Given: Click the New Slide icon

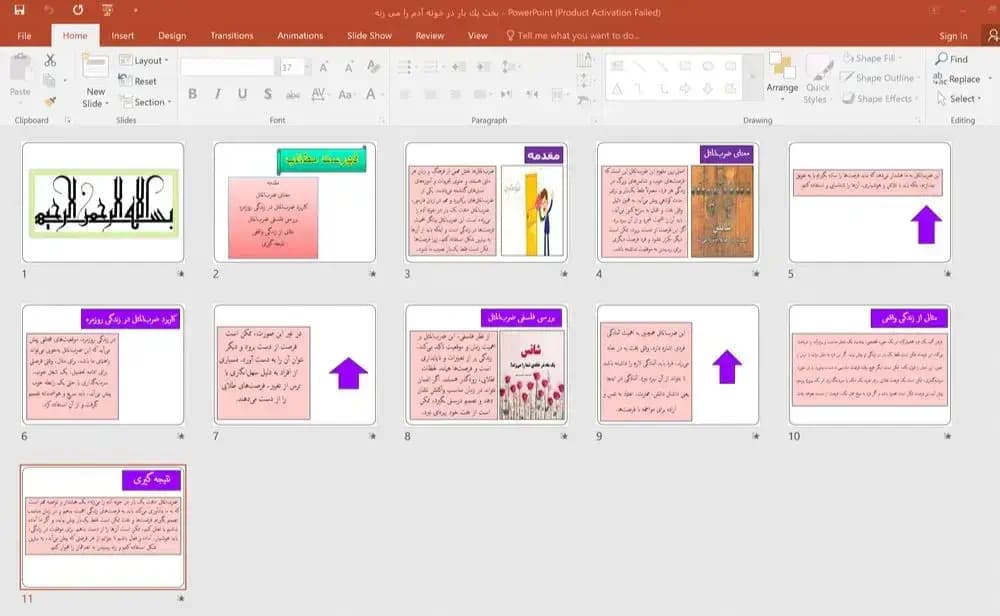Looking at the screenshot, I should tap(95, 68).
